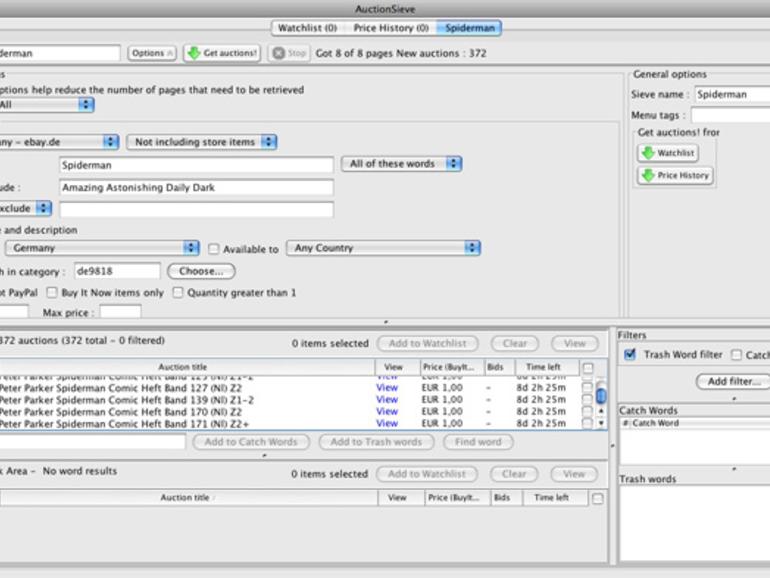Click the Menu tags field
Viewport: 770px width, 578px height.
click(730, 115)
